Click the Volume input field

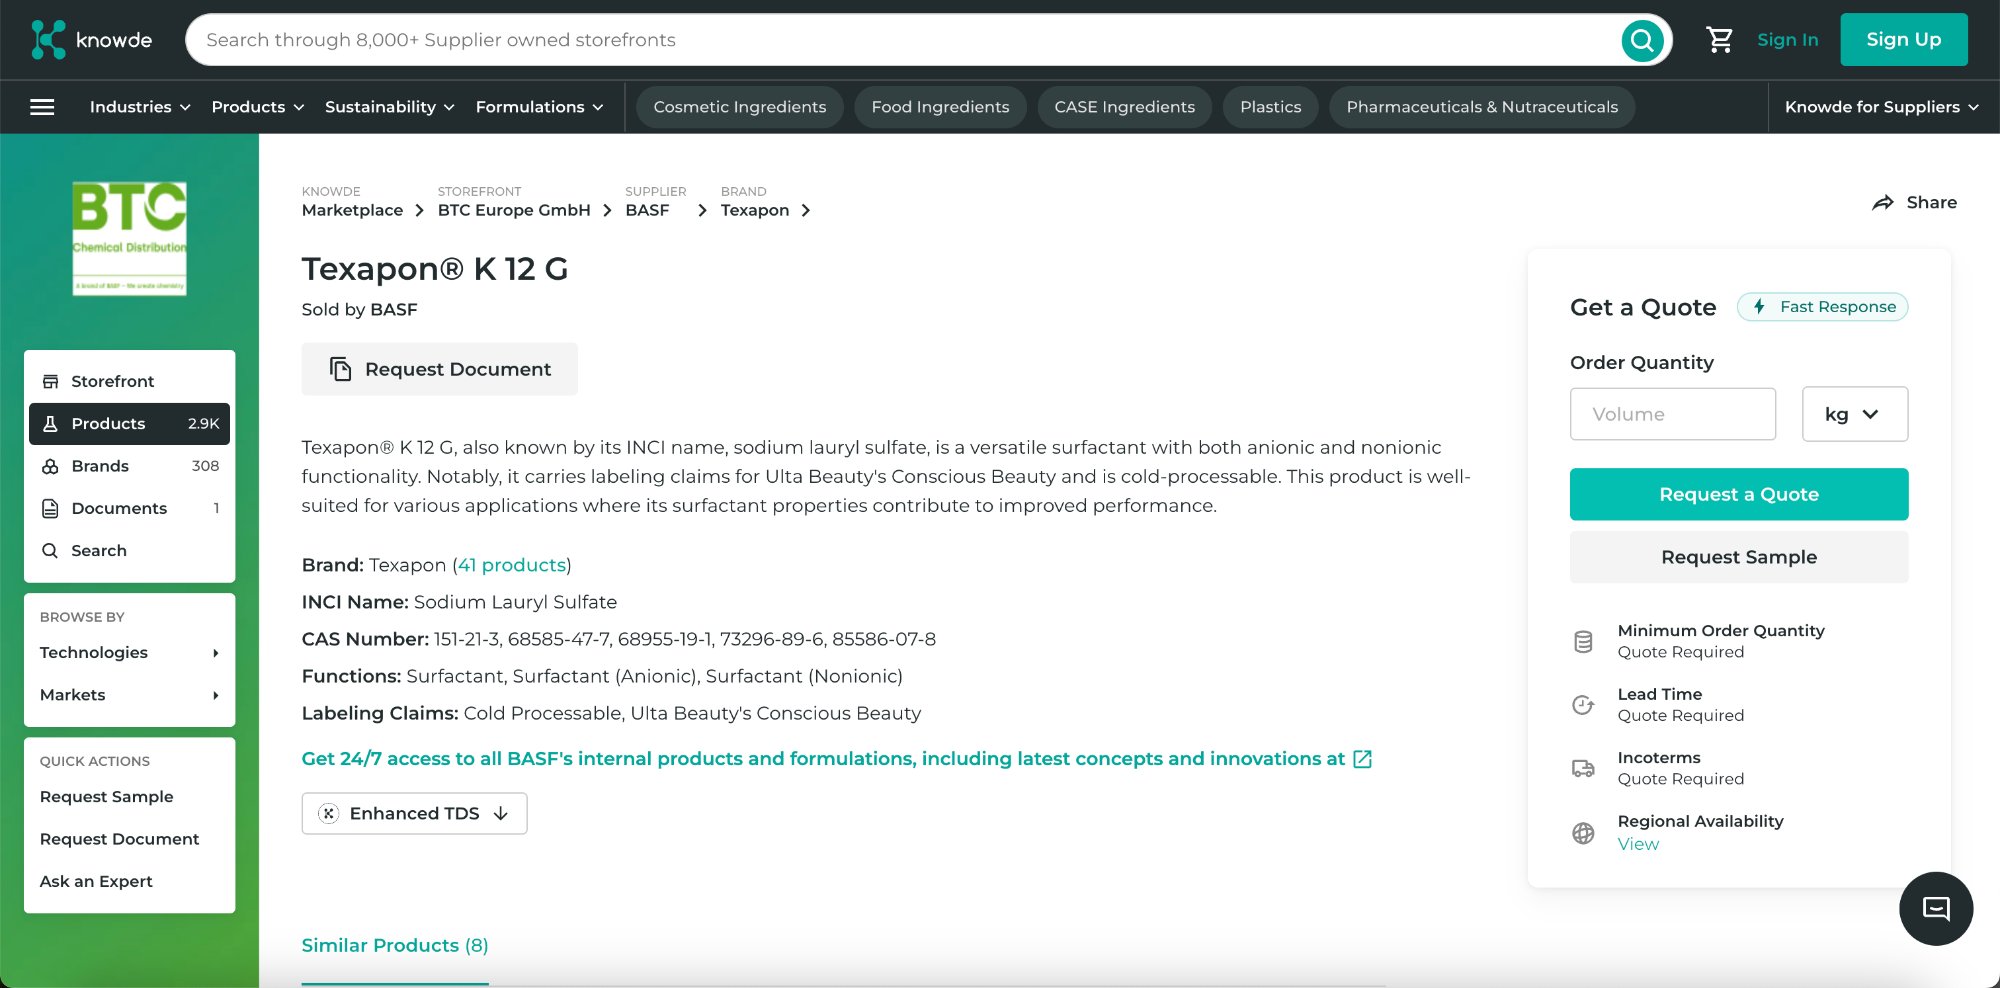[x=1672, y=413]
